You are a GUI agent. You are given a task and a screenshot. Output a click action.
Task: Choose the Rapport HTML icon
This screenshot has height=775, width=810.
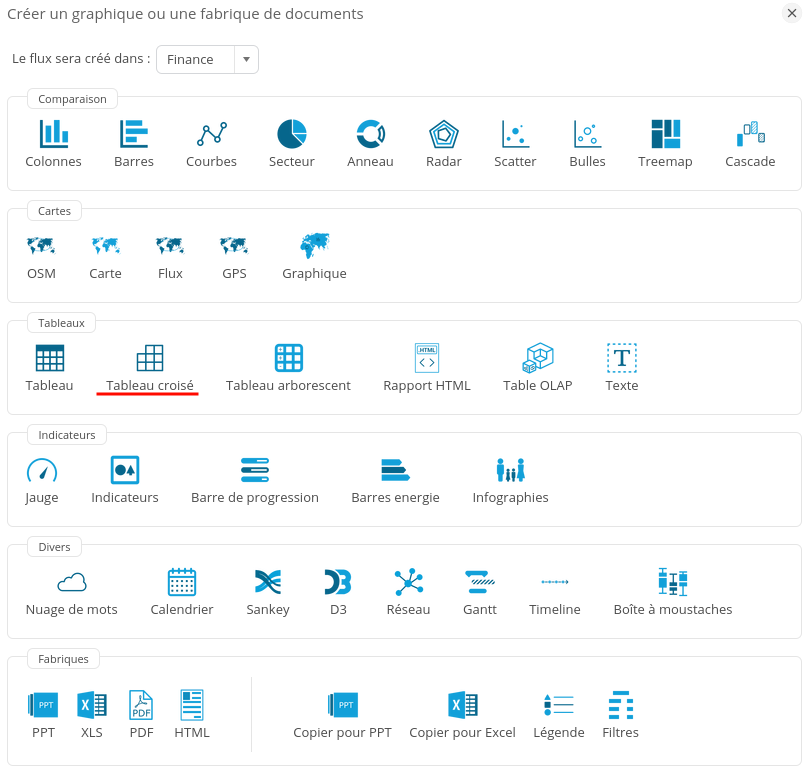(x=427, y=358)
